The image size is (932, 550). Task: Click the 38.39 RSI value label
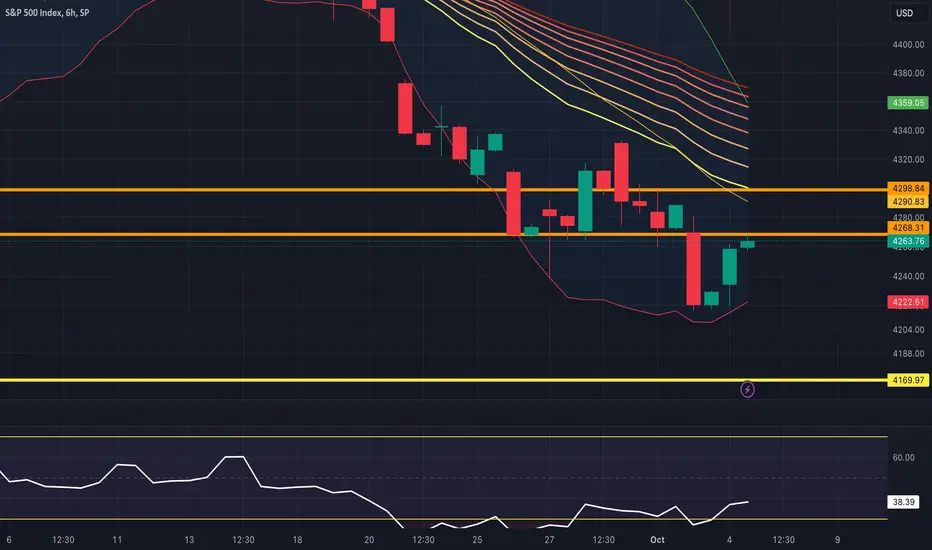903,502
